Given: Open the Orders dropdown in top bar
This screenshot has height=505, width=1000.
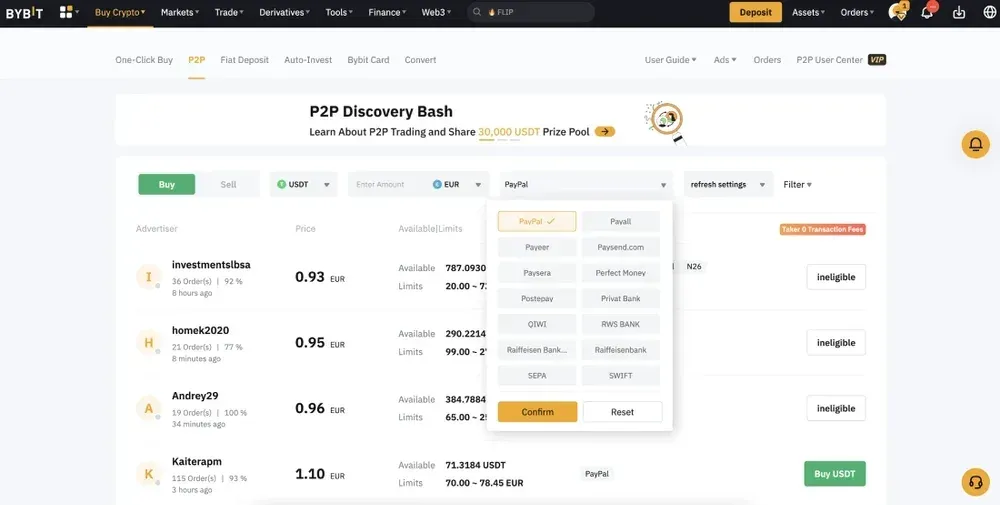Looking at the screenshot, I should point(858,12).
